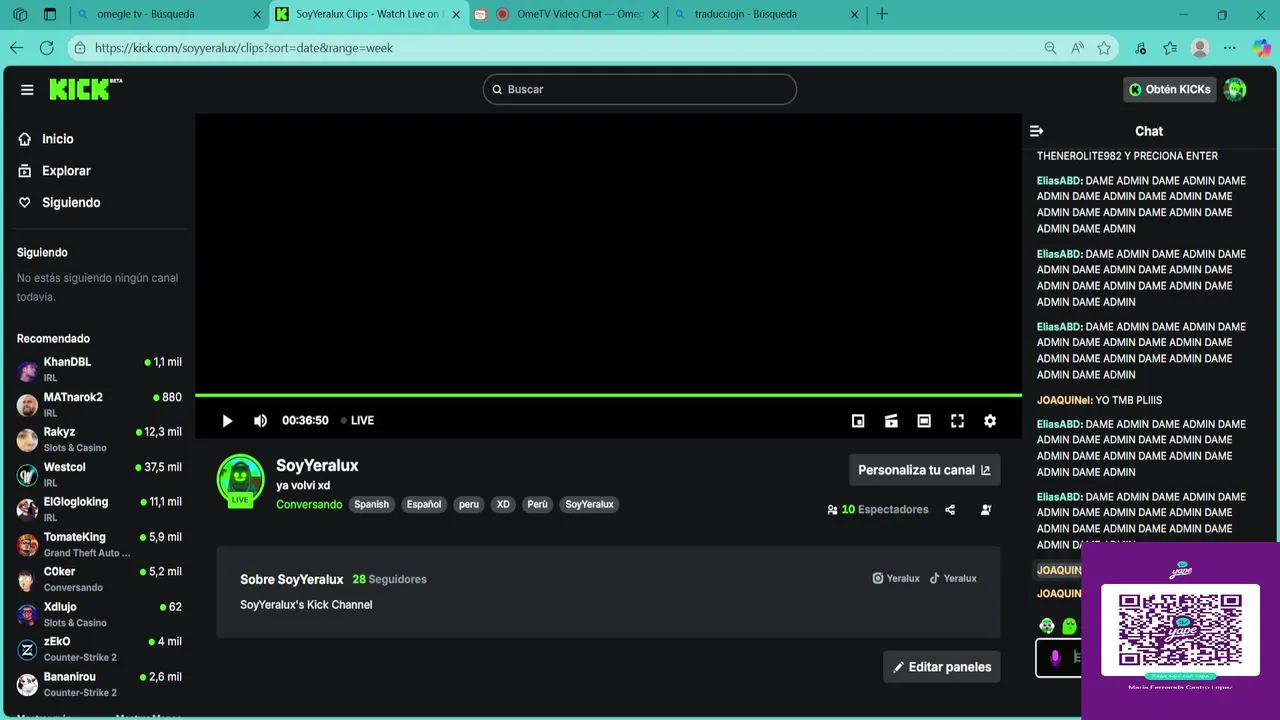Open a new browser tab
Viewport: 1280px width, 720px height.
(881, 14)
